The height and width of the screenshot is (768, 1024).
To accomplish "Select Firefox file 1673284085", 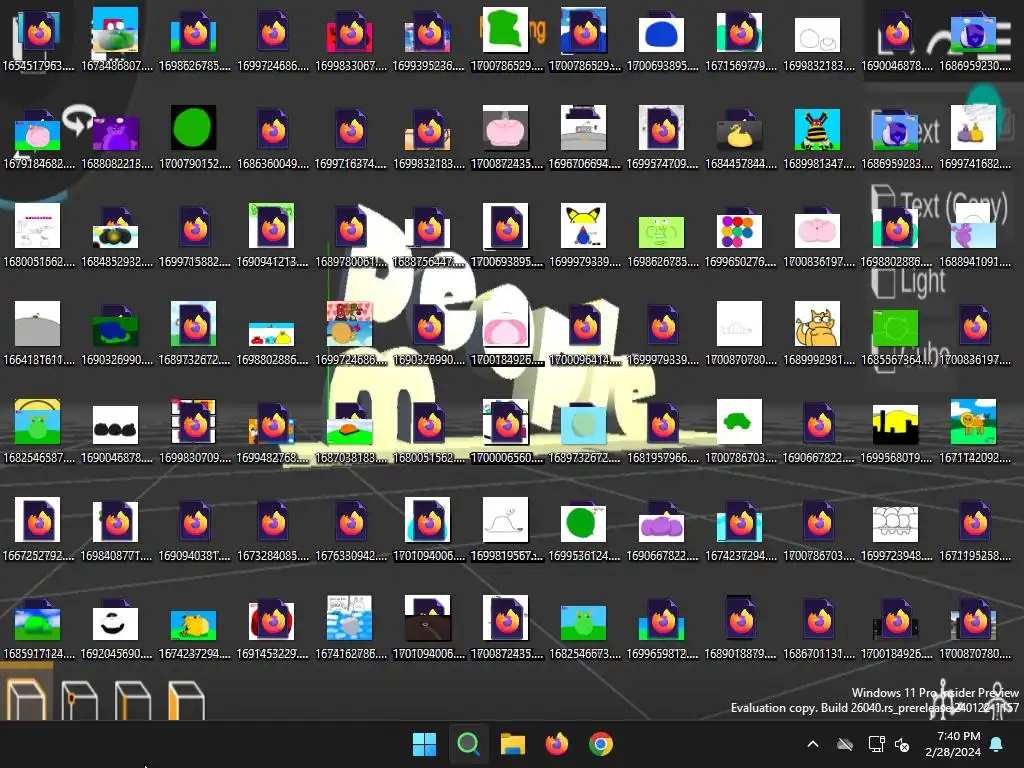I will pos(273,529).
